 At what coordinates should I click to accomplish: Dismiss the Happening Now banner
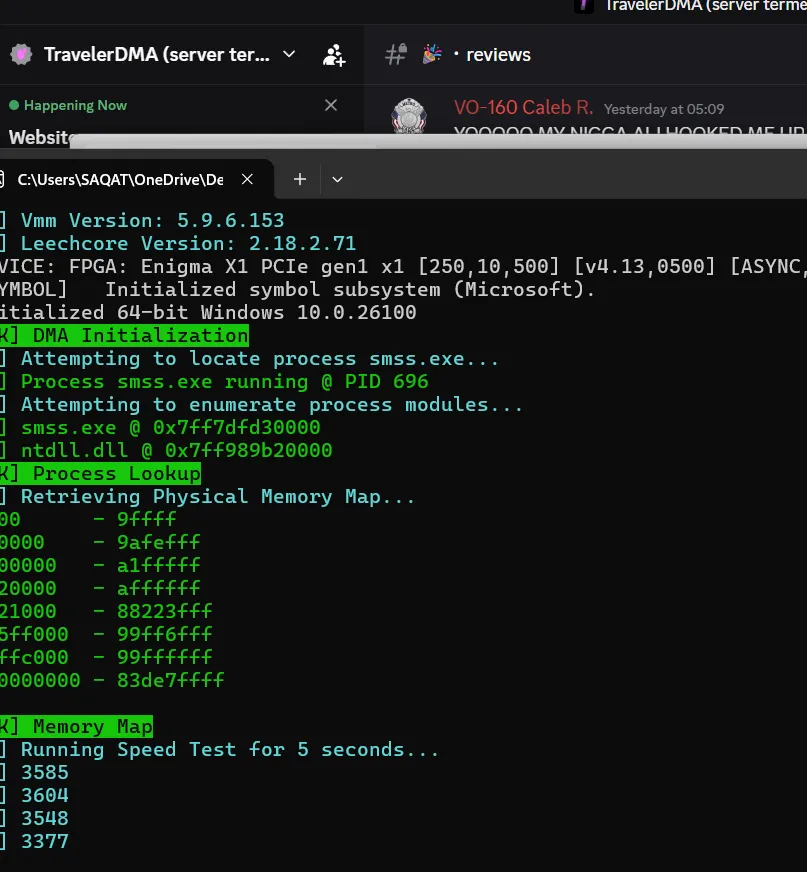331,105
